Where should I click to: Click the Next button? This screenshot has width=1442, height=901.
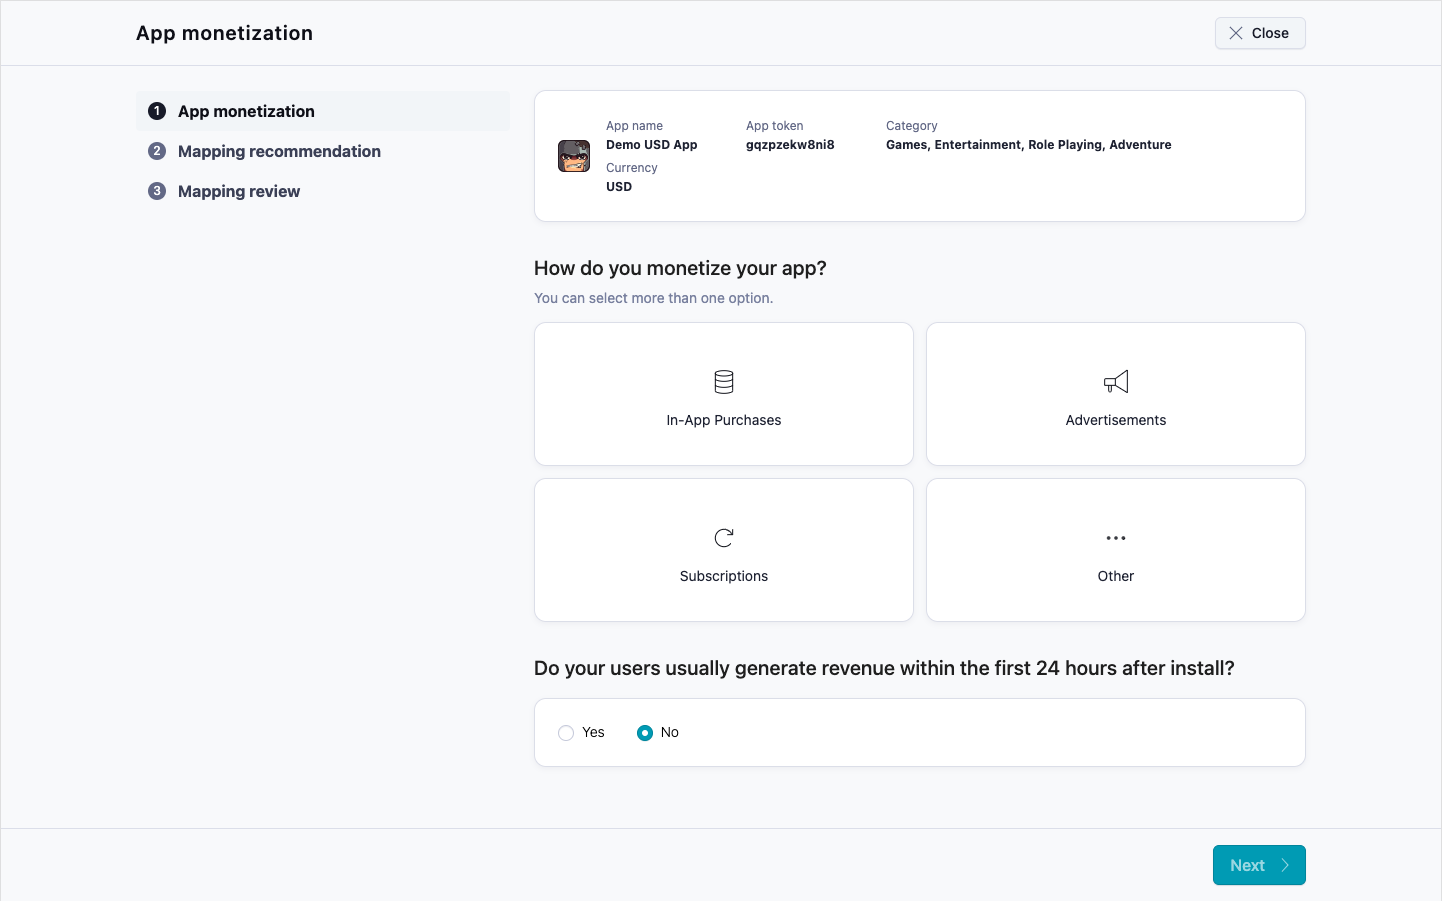click(1259, 864)
